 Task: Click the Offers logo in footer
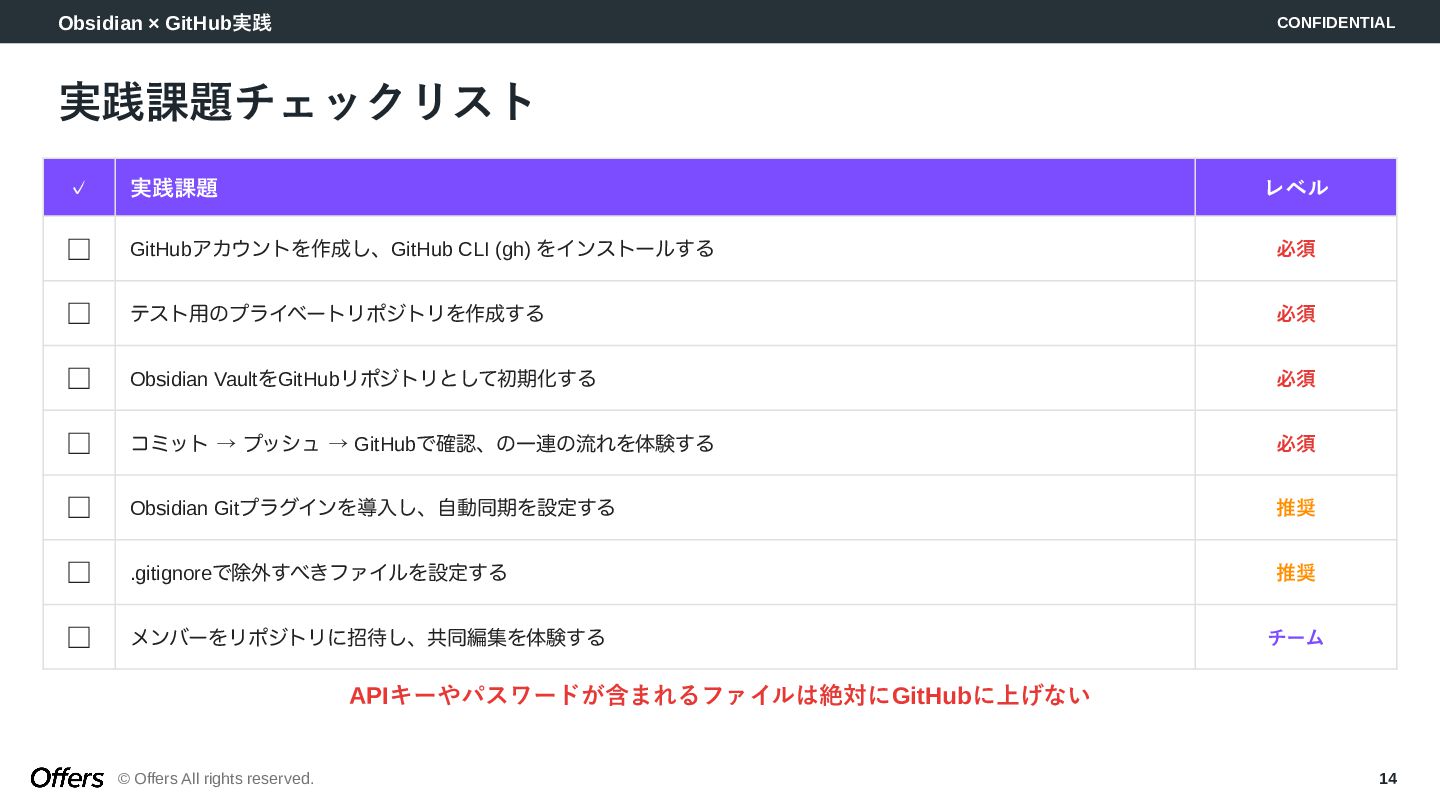pos(67,778)
